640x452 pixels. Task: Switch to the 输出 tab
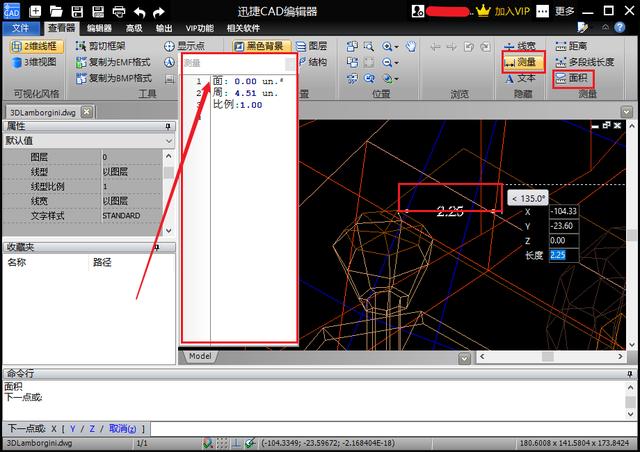[164, 28]
